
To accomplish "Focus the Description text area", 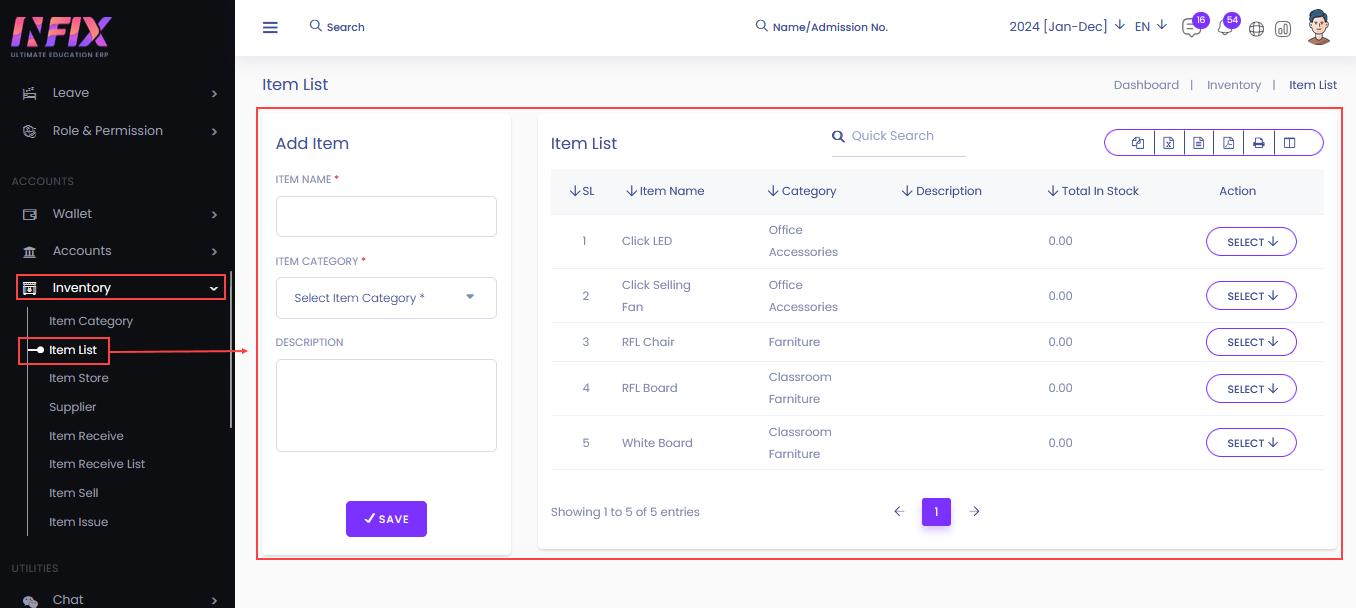I will pyautogui.click(x=386, y=405).
